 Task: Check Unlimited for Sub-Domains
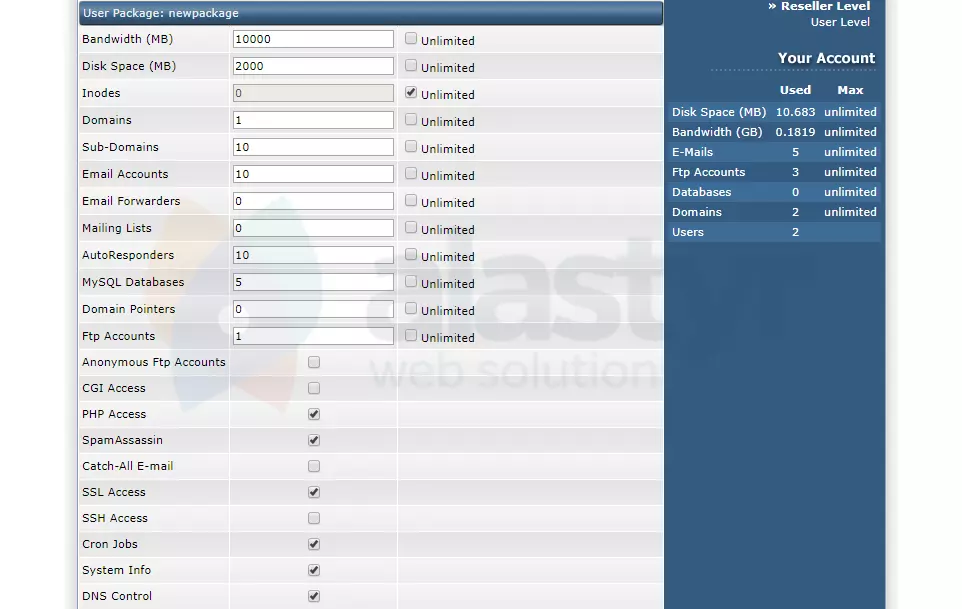pos(410,148)
